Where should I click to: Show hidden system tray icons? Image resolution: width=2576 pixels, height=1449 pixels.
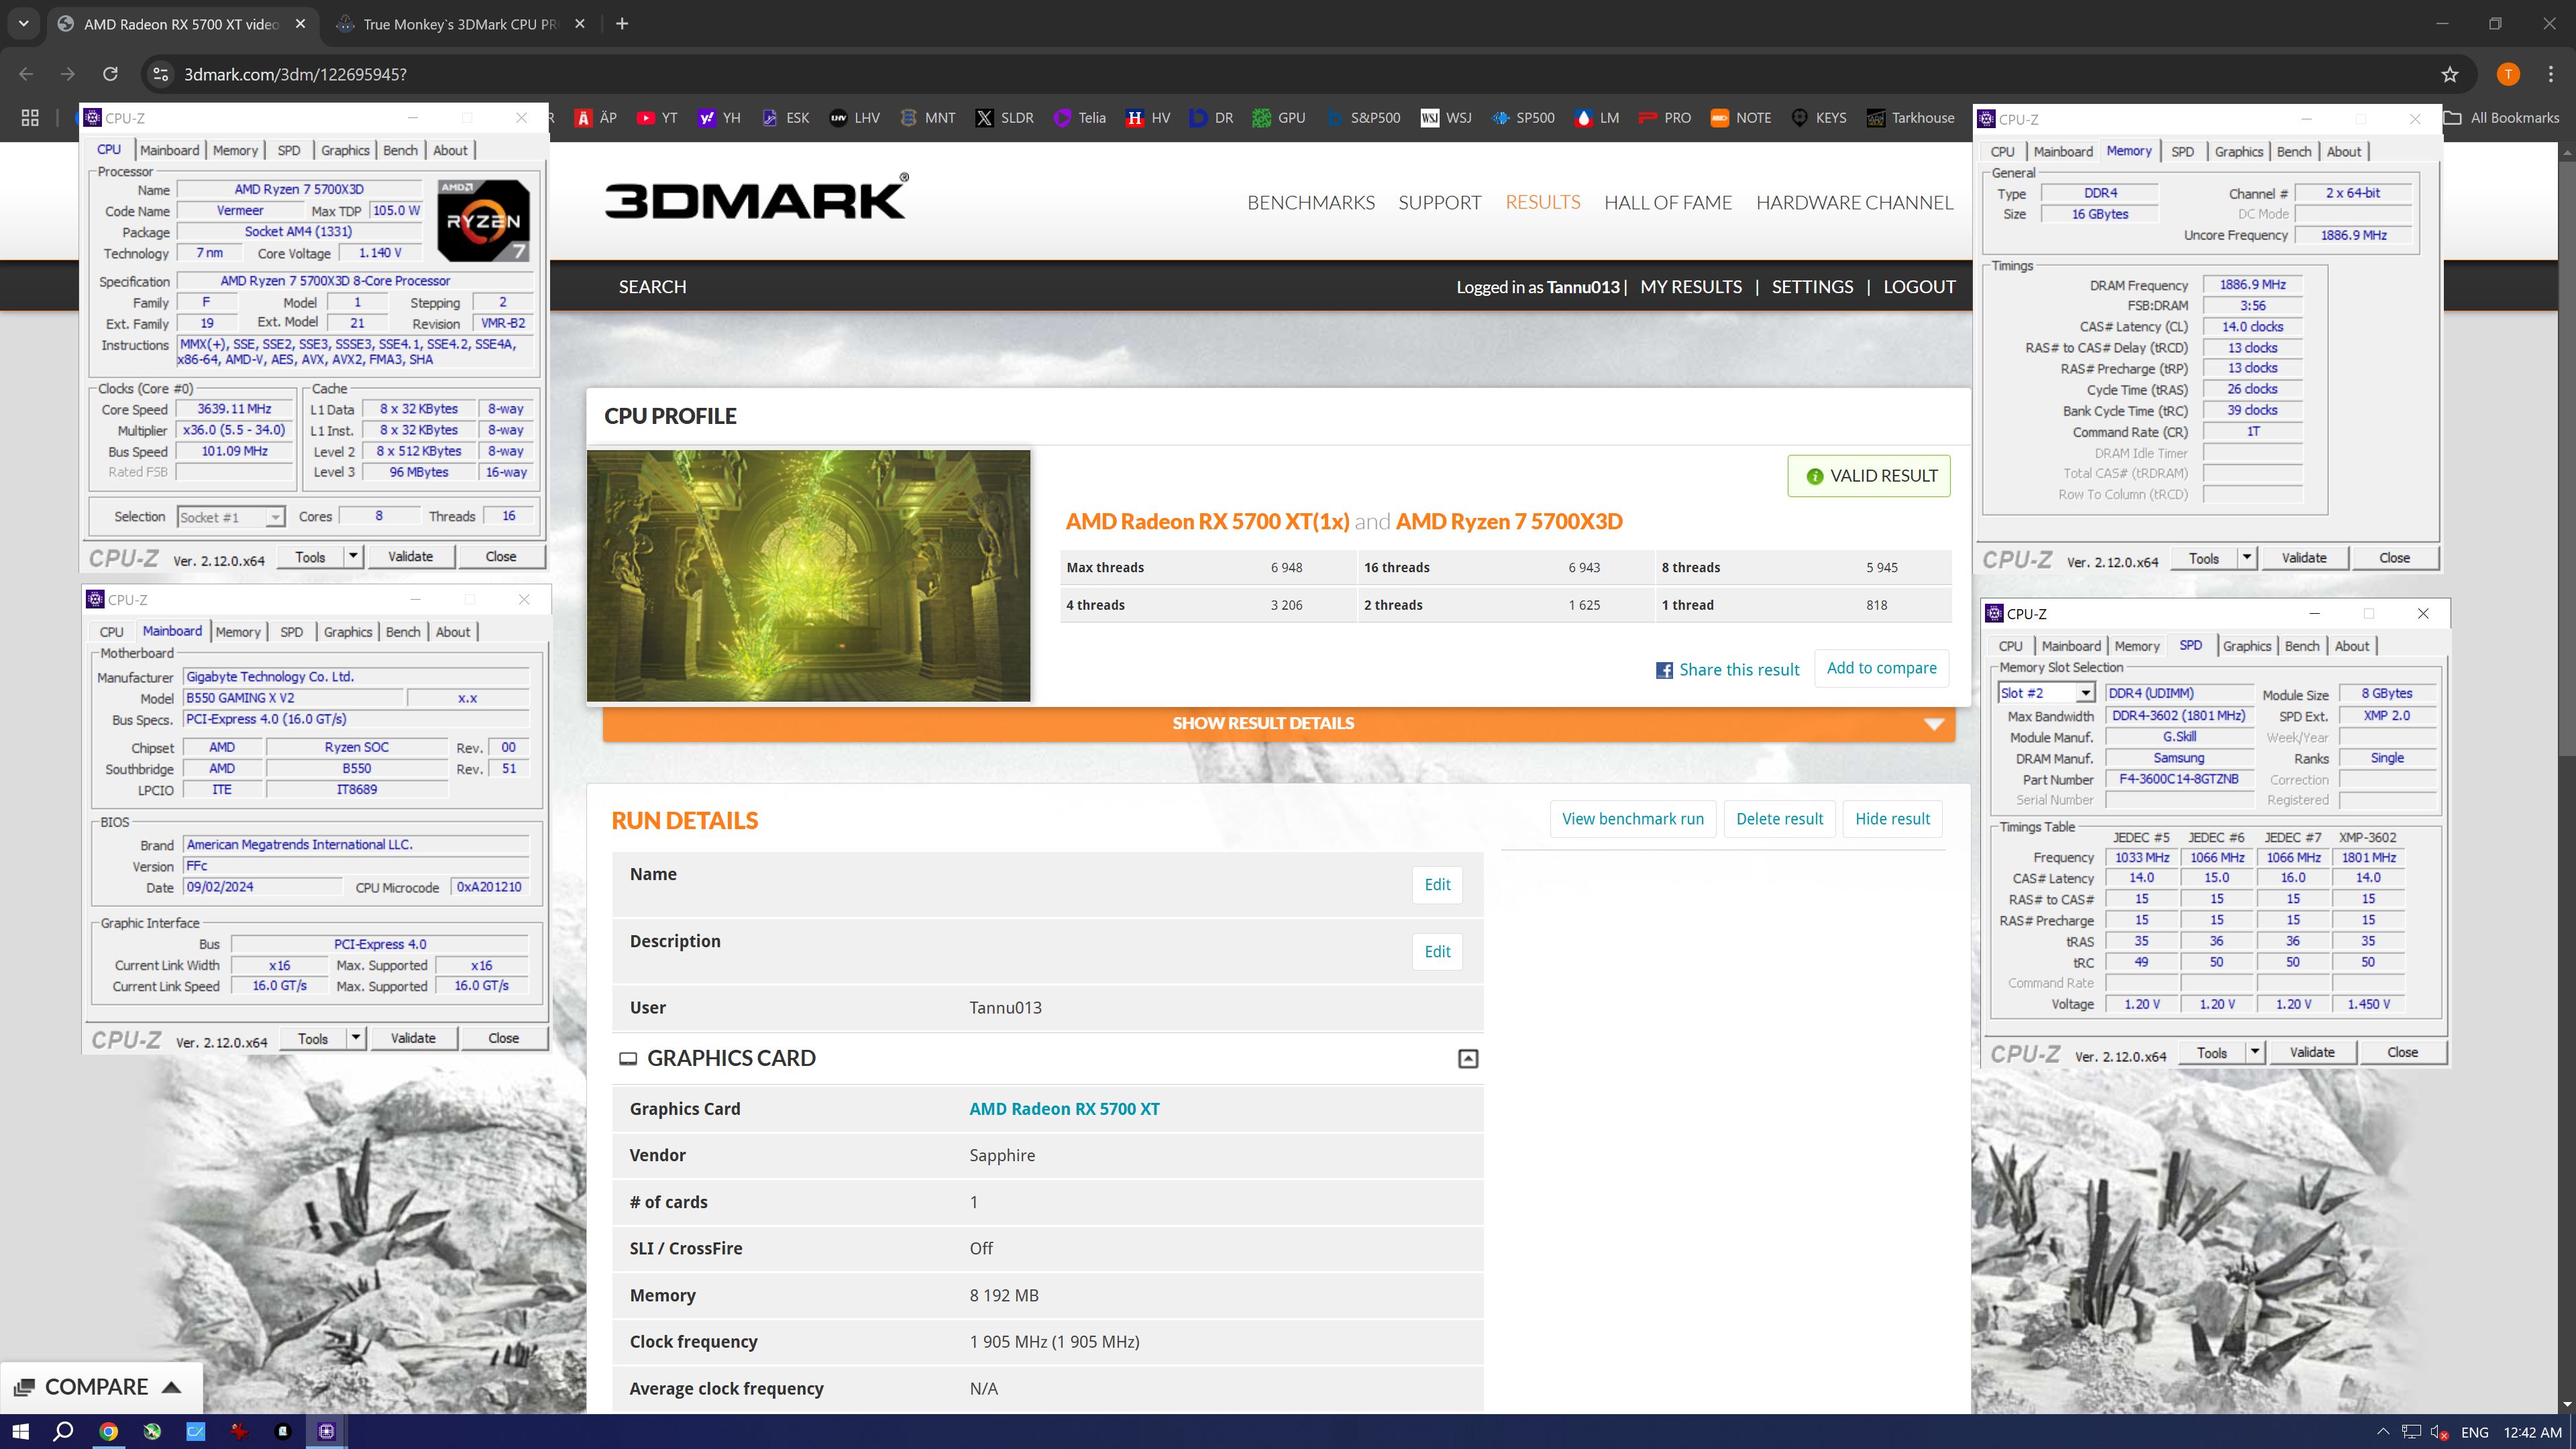(x=2383, y=1432)
